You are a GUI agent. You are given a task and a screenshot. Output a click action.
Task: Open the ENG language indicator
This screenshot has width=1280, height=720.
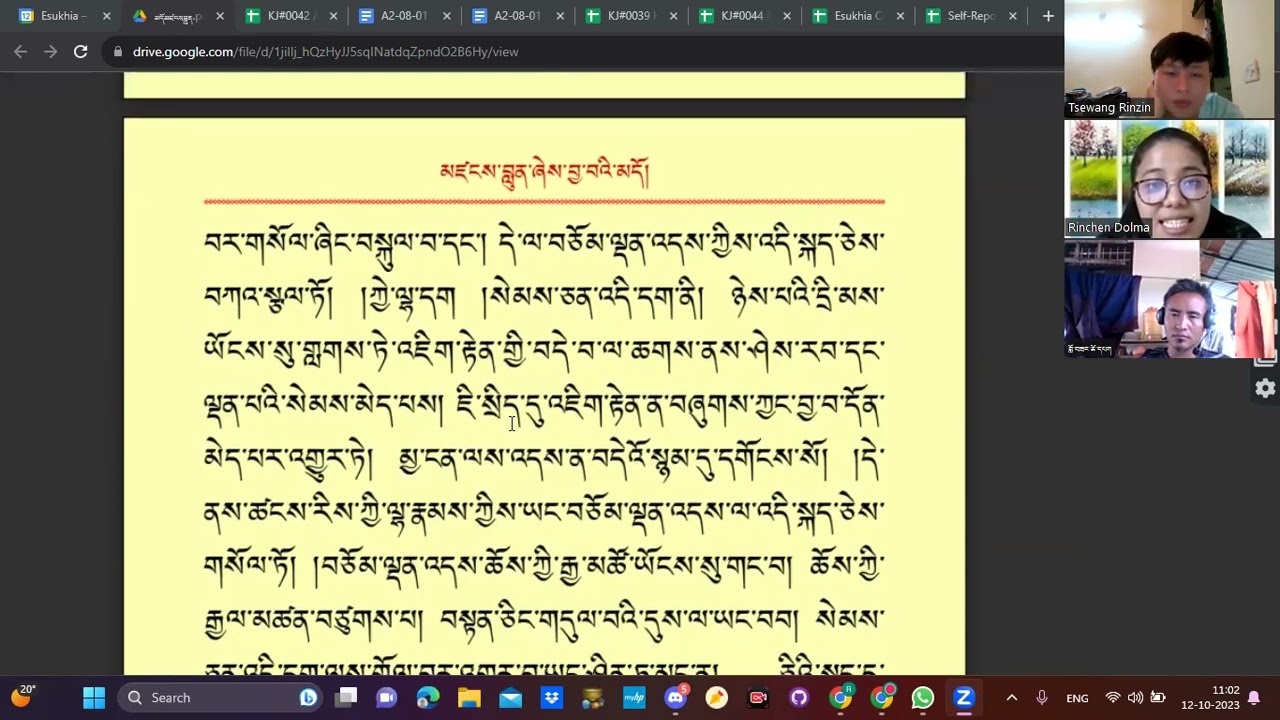(x=1077, y=698)
